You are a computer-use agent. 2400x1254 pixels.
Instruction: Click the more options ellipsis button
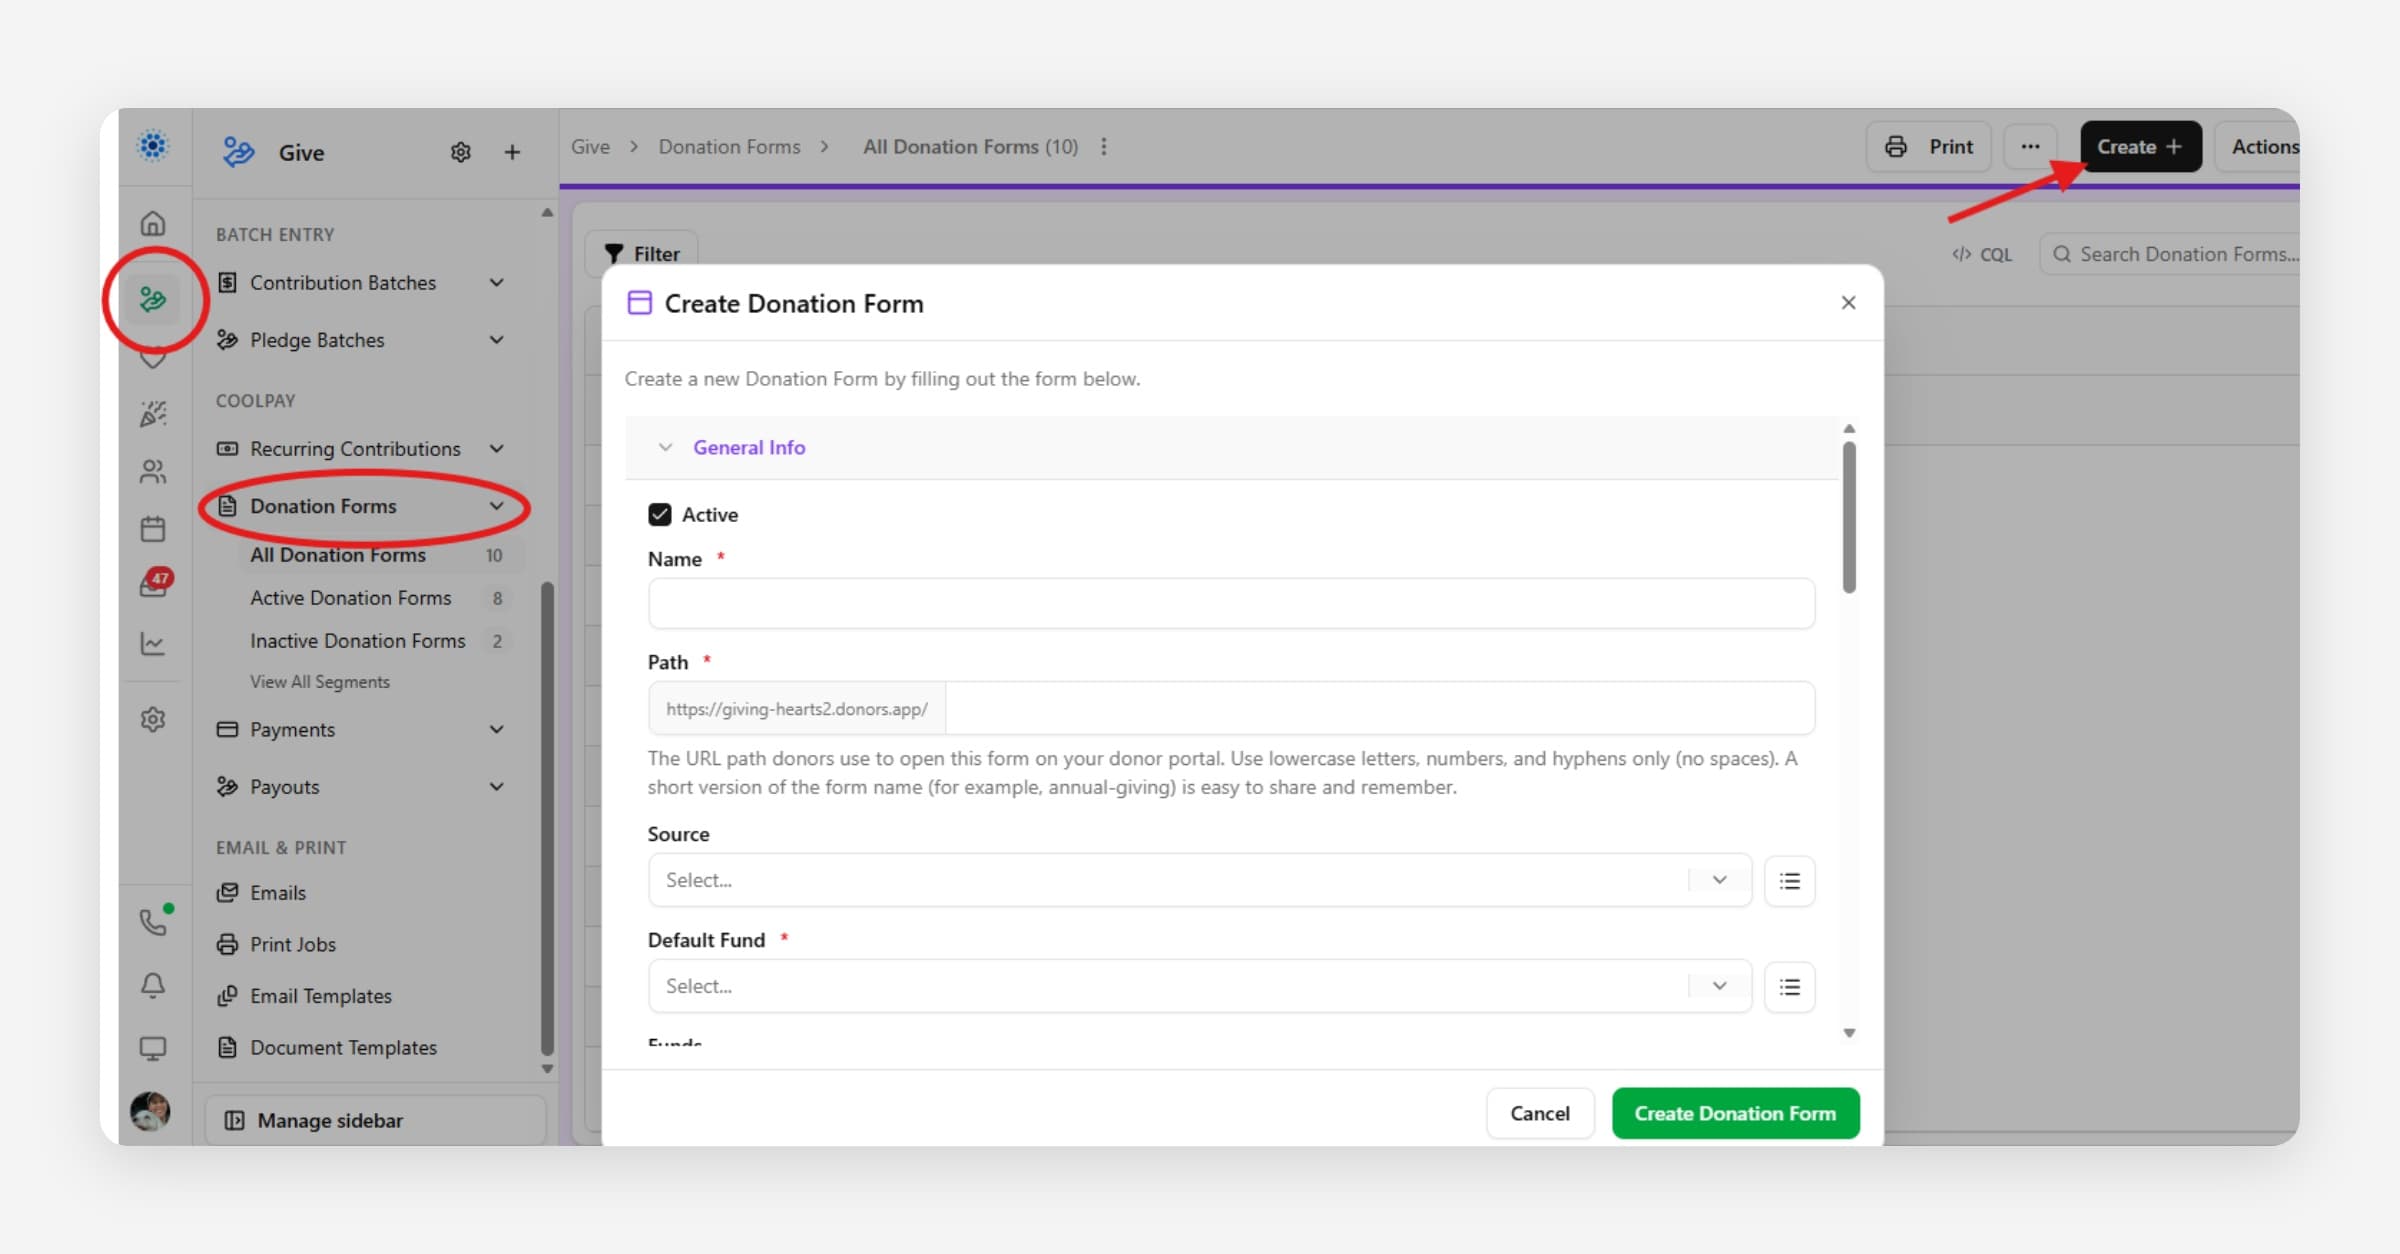(2030, 147)
